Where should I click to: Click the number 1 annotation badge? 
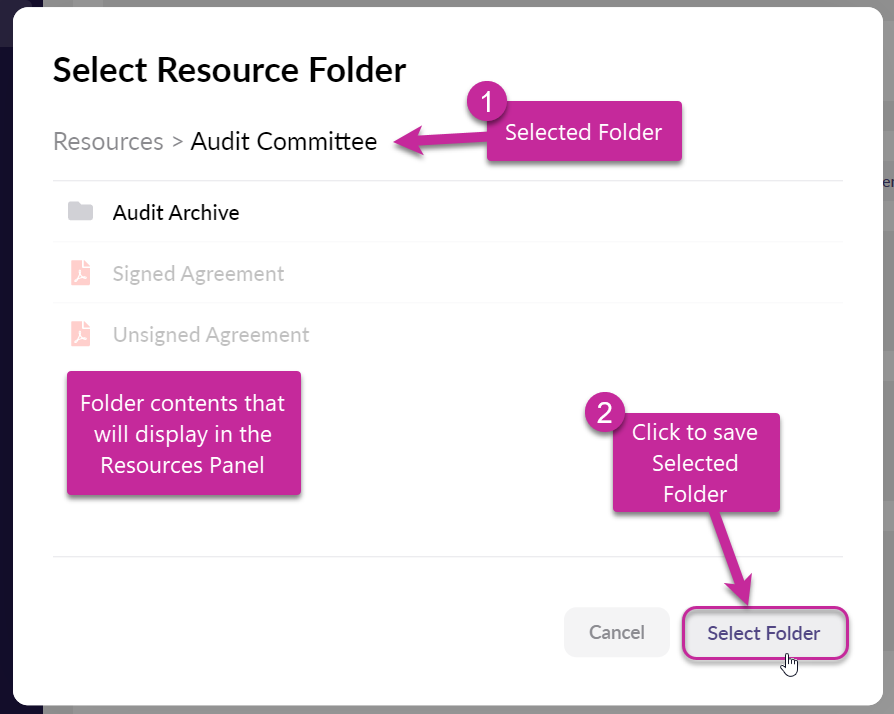[487, 102]
